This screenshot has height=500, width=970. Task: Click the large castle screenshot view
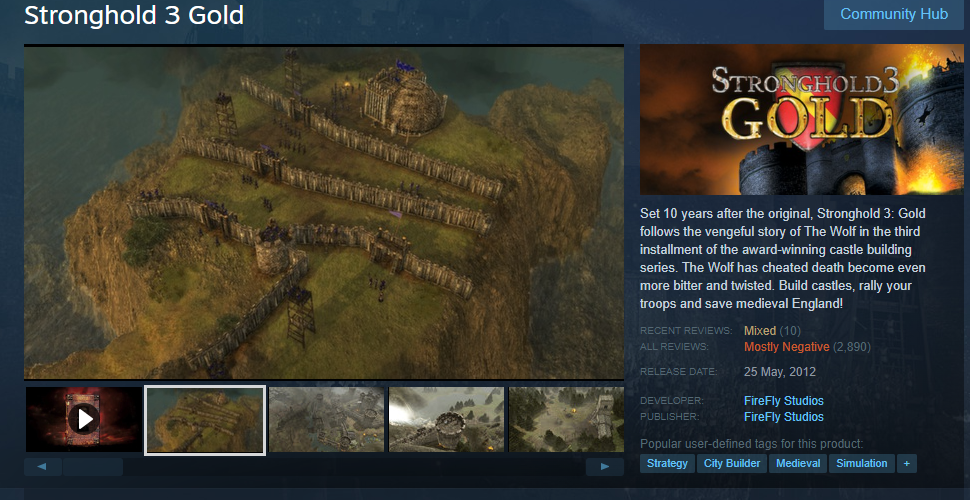(x=324, y=212)
